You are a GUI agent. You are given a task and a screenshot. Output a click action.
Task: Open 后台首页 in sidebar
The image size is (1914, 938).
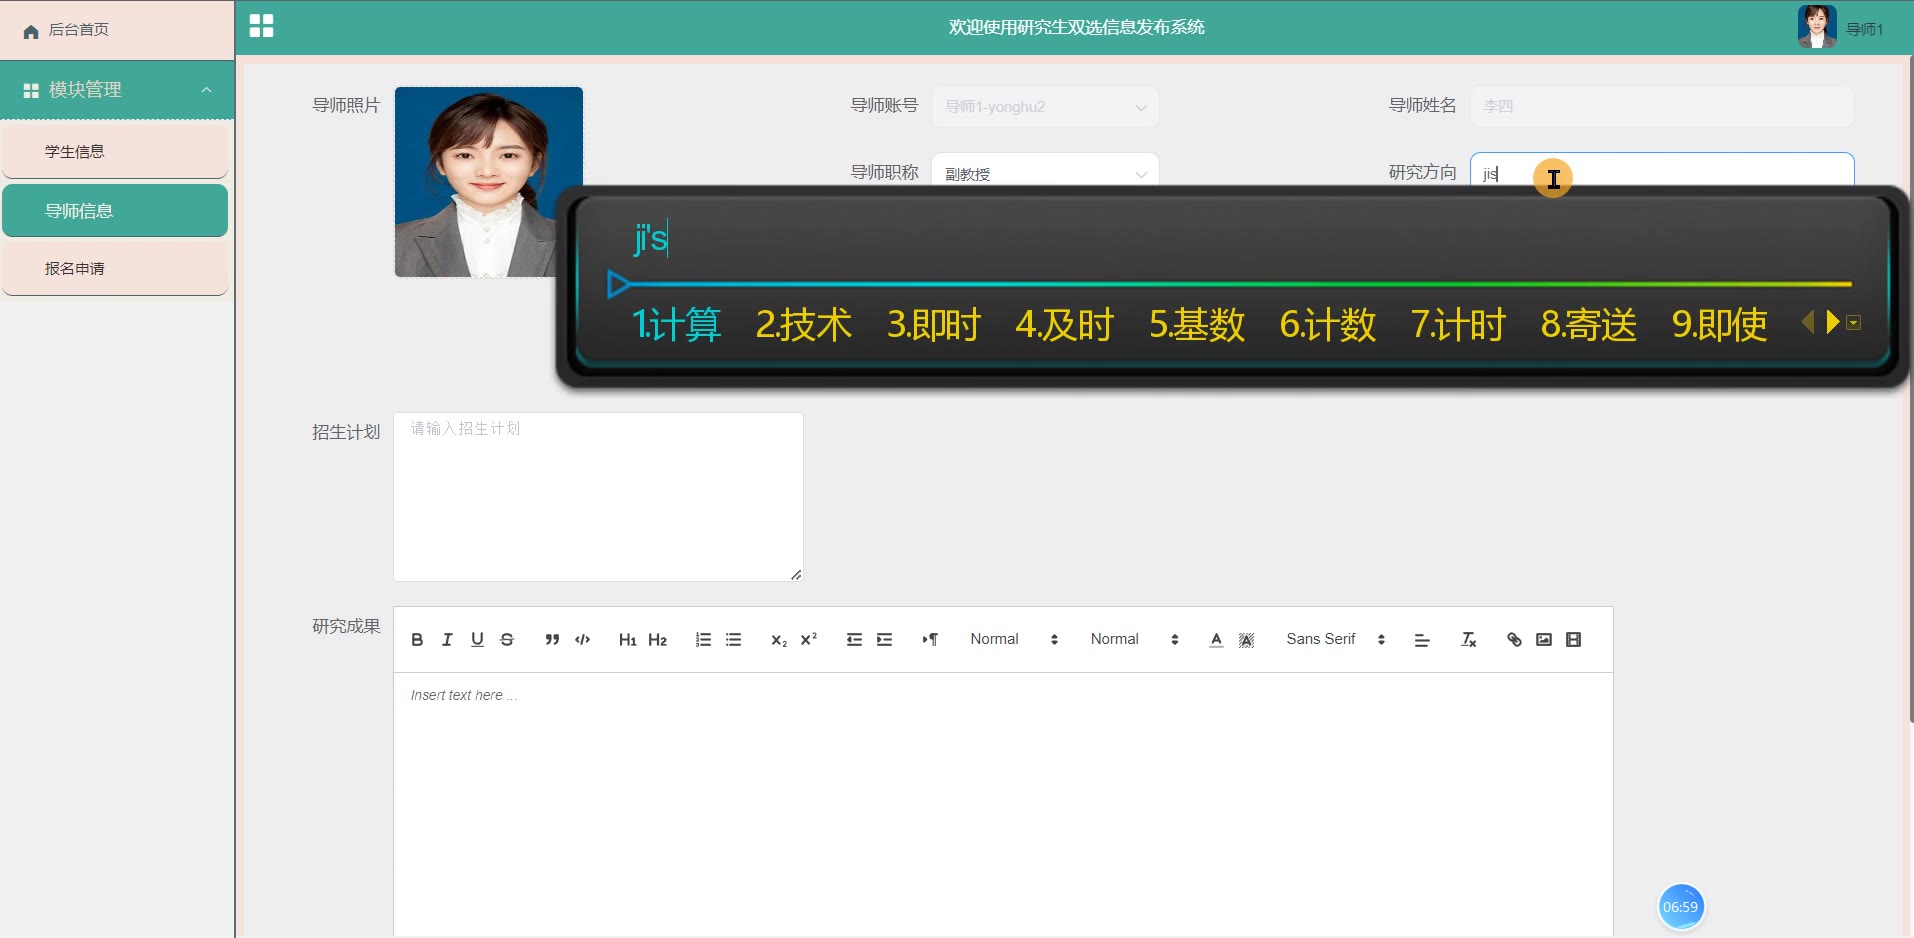pos(117,30)
